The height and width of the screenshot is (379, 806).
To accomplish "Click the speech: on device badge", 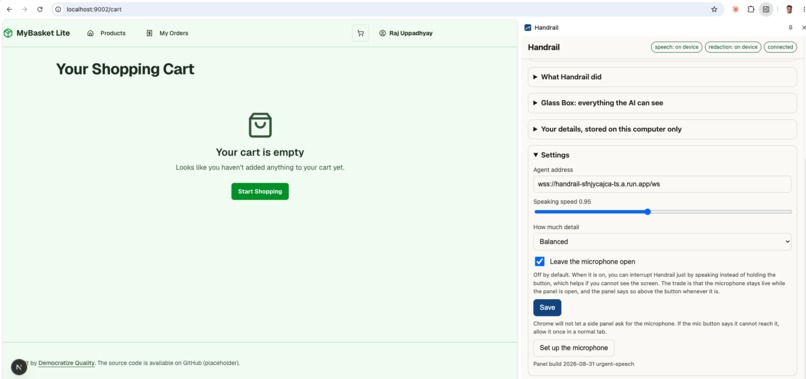I will click(x=676, y=47).
